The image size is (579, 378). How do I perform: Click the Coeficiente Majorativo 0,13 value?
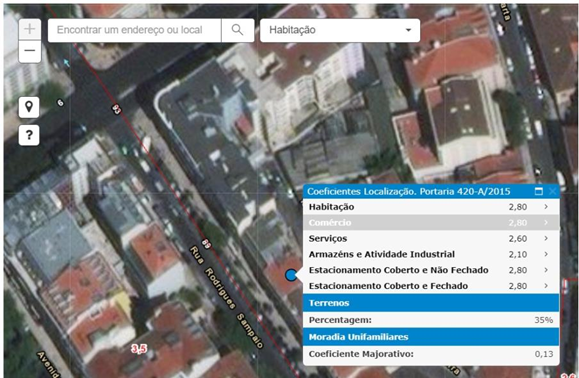point(544,354)
